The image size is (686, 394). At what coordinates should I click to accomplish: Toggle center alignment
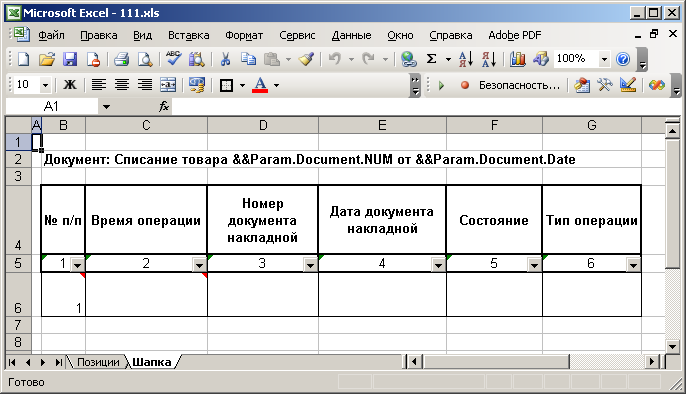(x=122, y=85)
